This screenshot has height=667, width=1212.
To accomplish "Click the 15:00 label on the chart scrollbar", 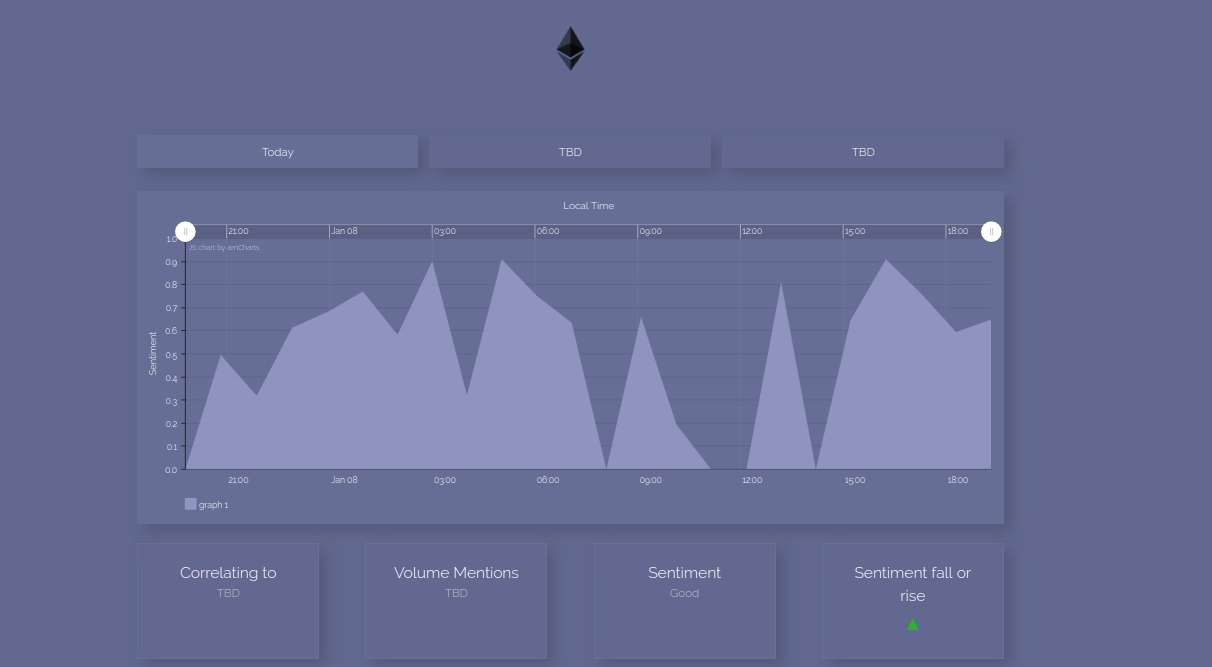I will pyautogui.click(x=855, y=231).
